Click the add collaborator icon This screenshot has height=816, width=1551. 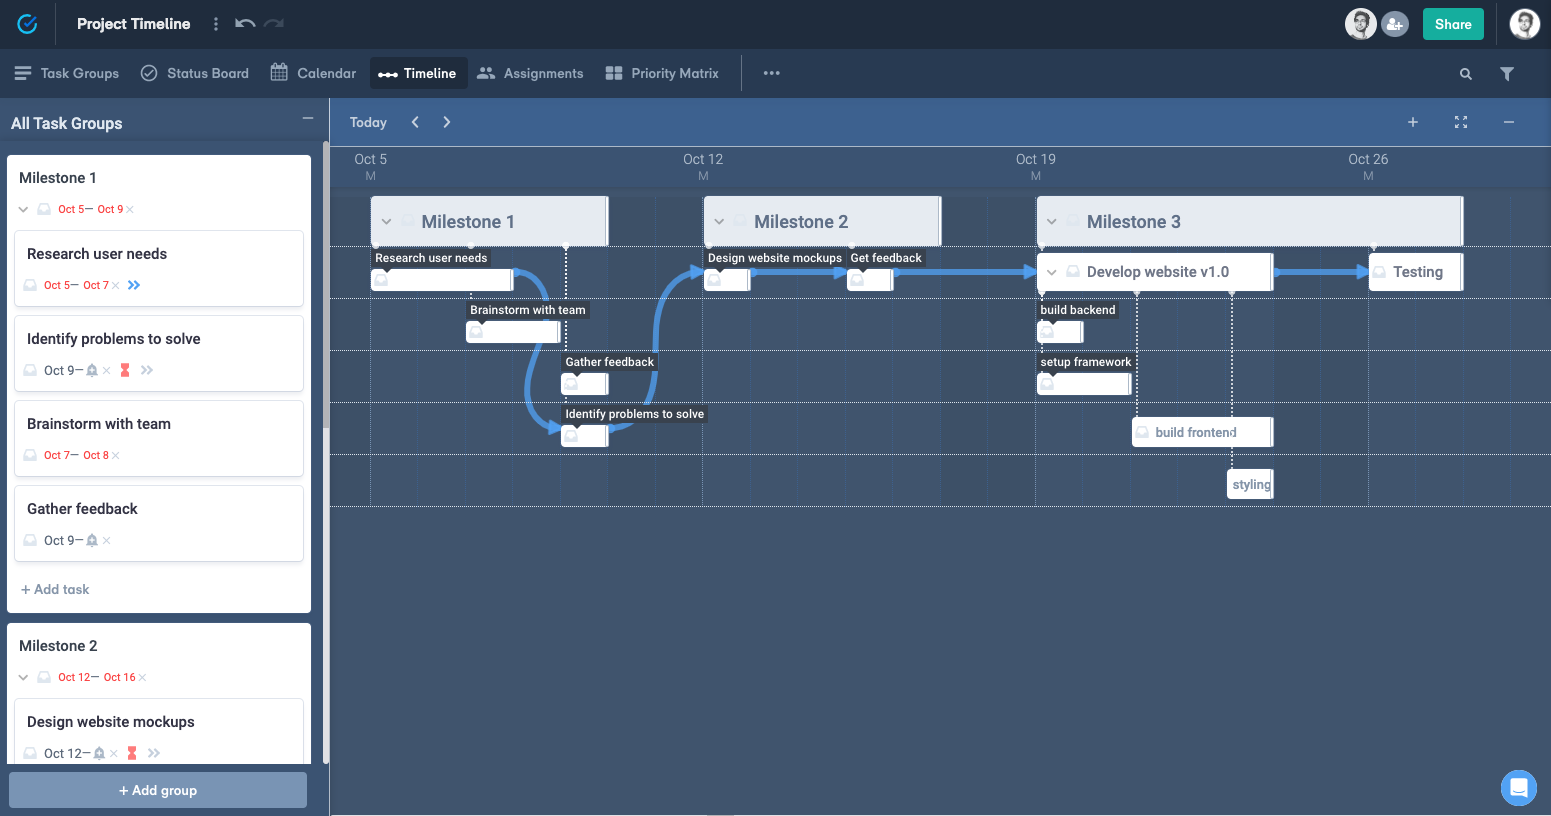(x=1395, y=24)
